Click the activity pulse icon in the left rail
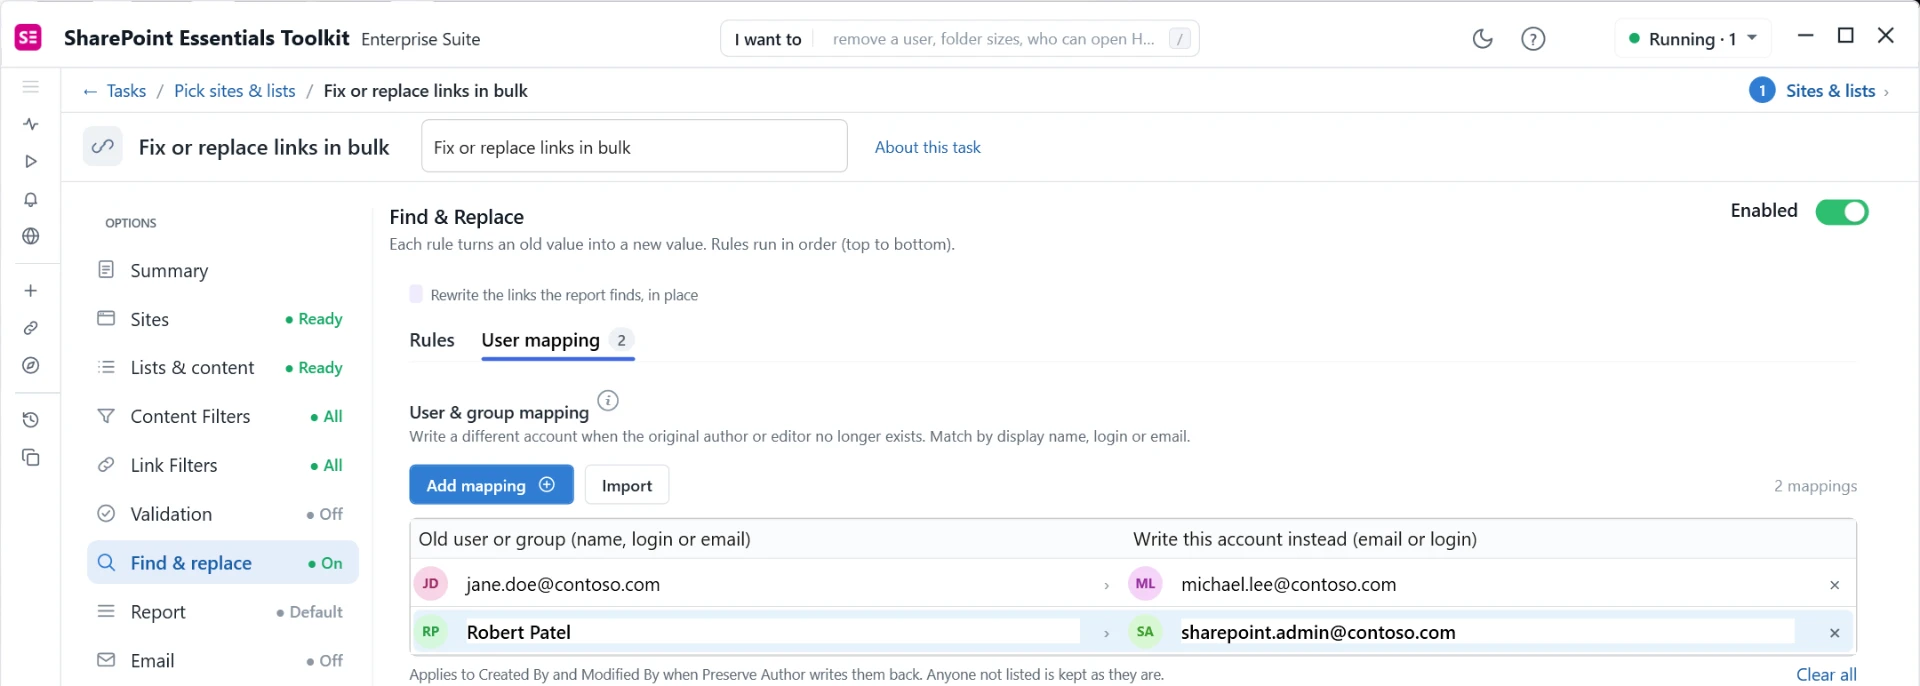This screenshot has height=686, width=1920. (x=31, y=124)
